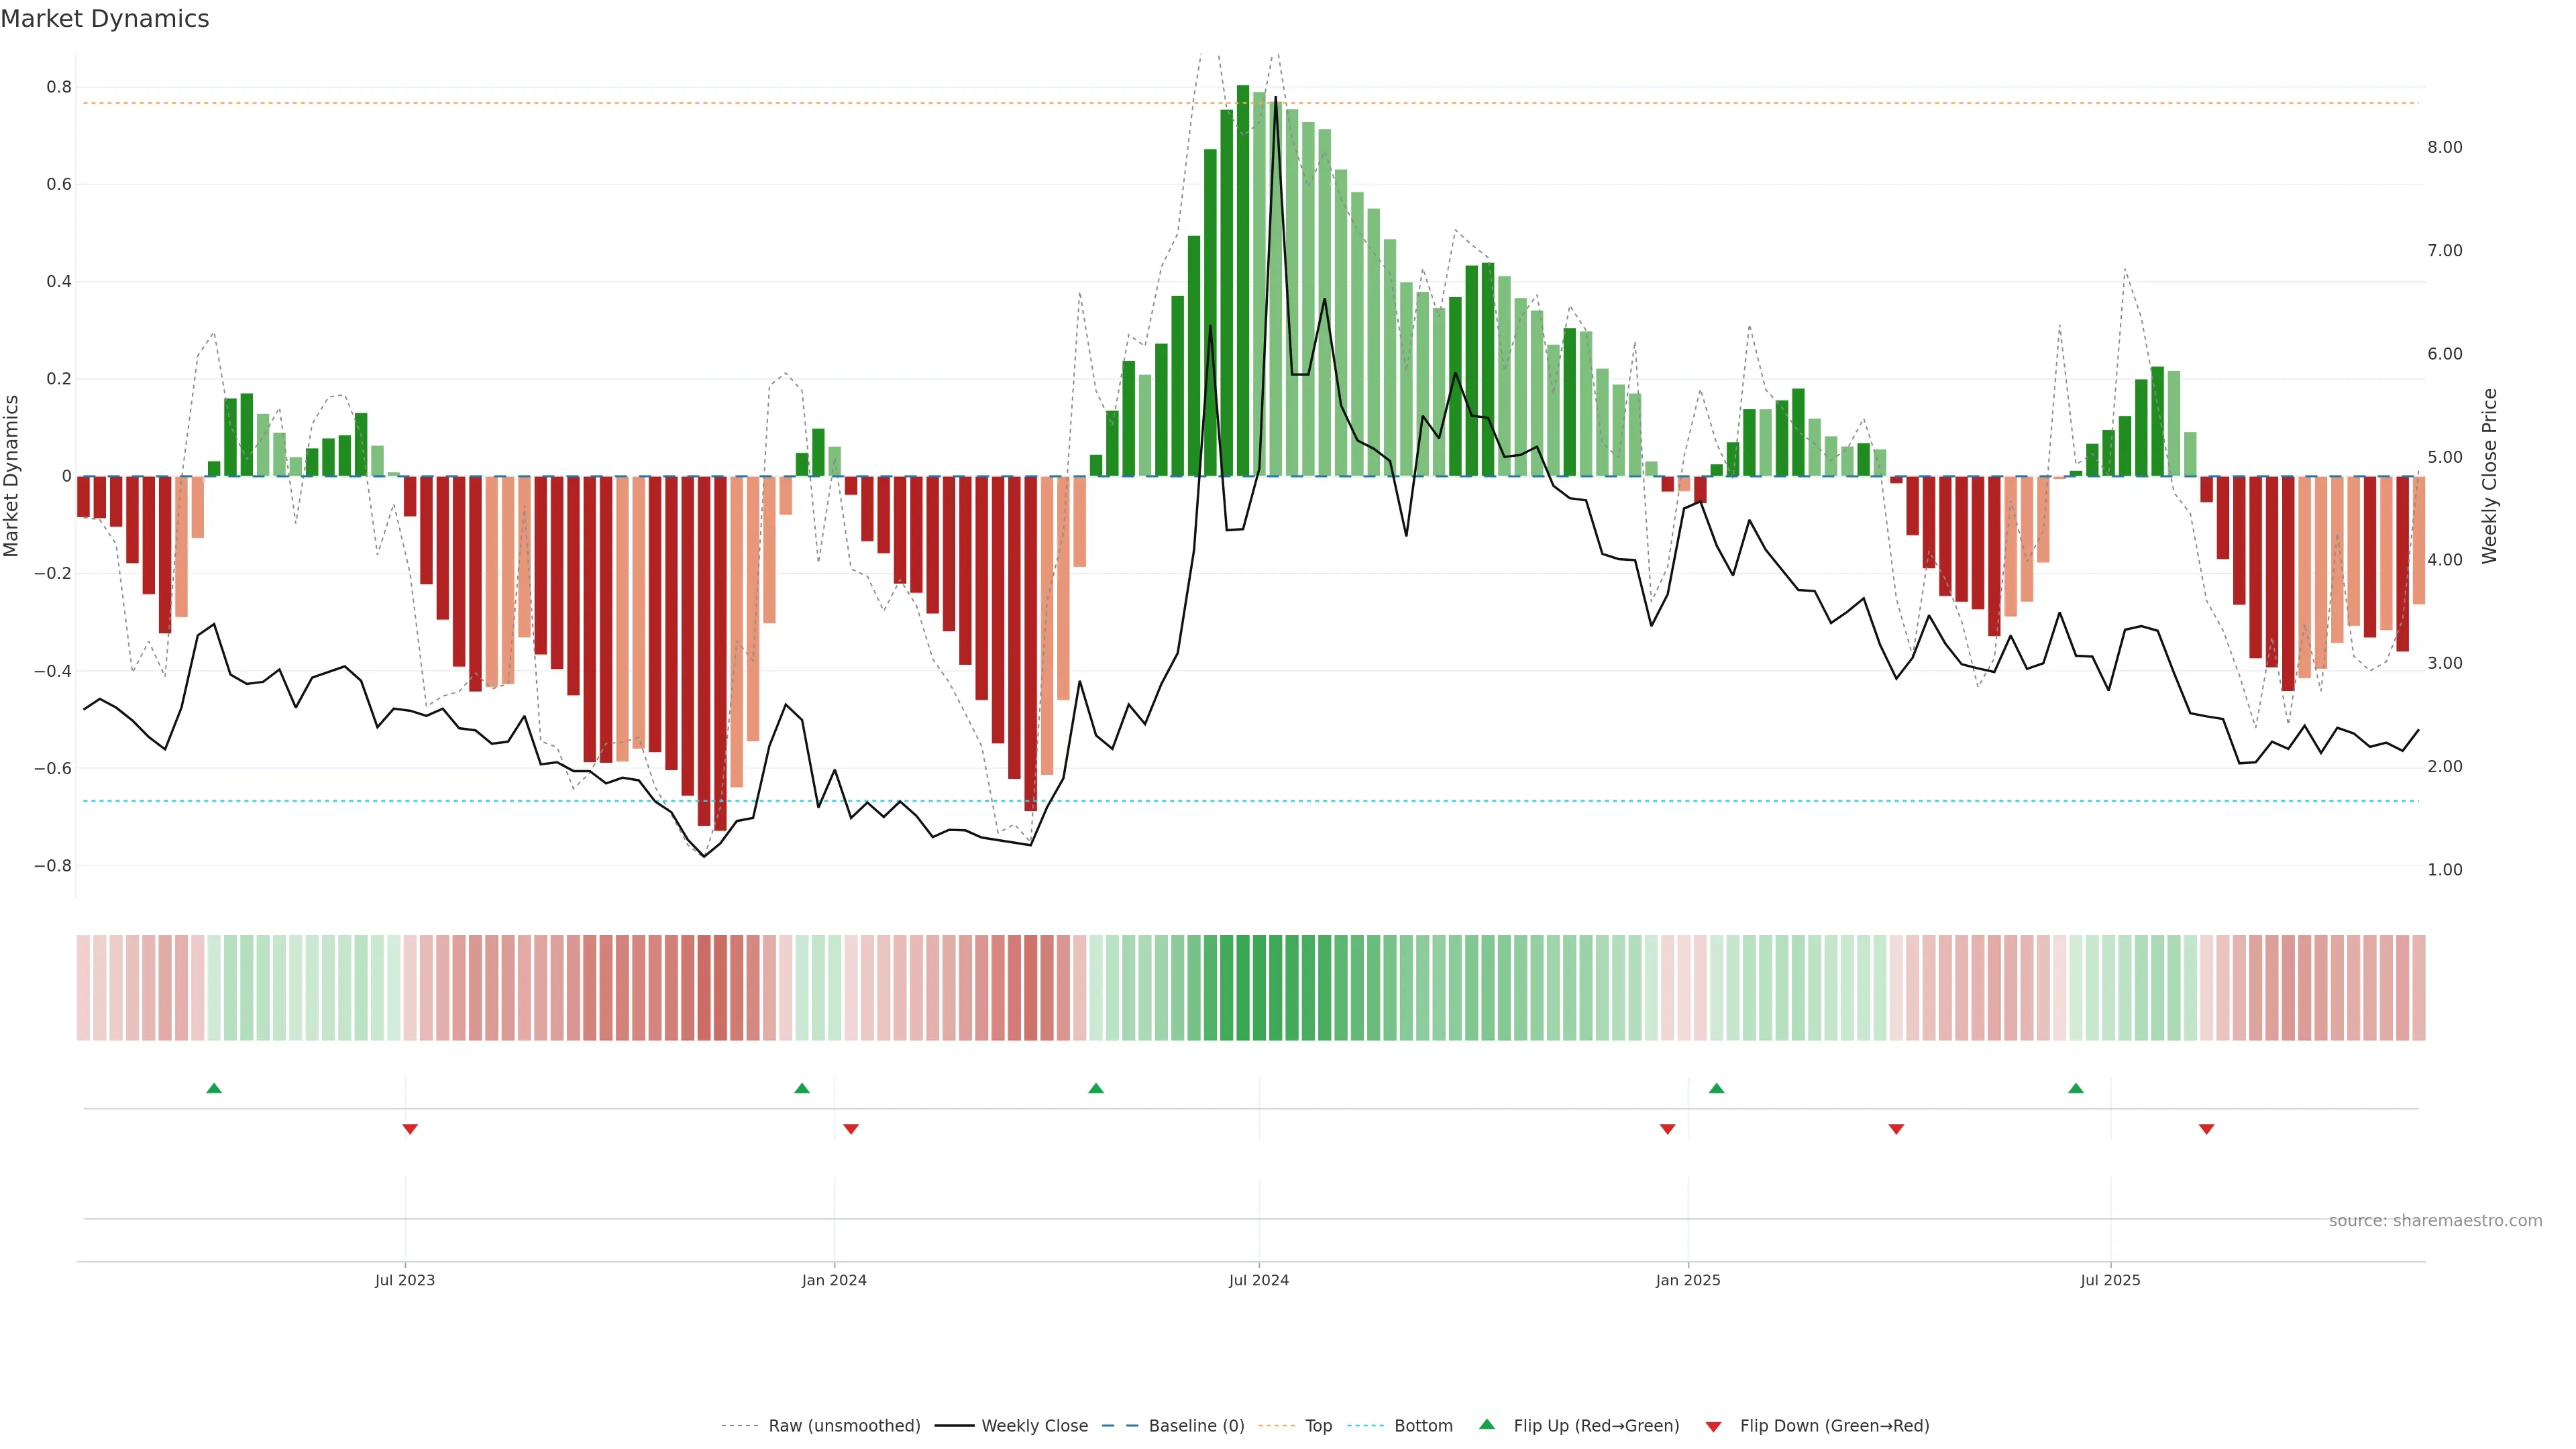Click the Flip Down (Green→Red) legend item
Viewport: 2576px width, 1449px height.
pyautogui.click(x=1834, y=1426)
